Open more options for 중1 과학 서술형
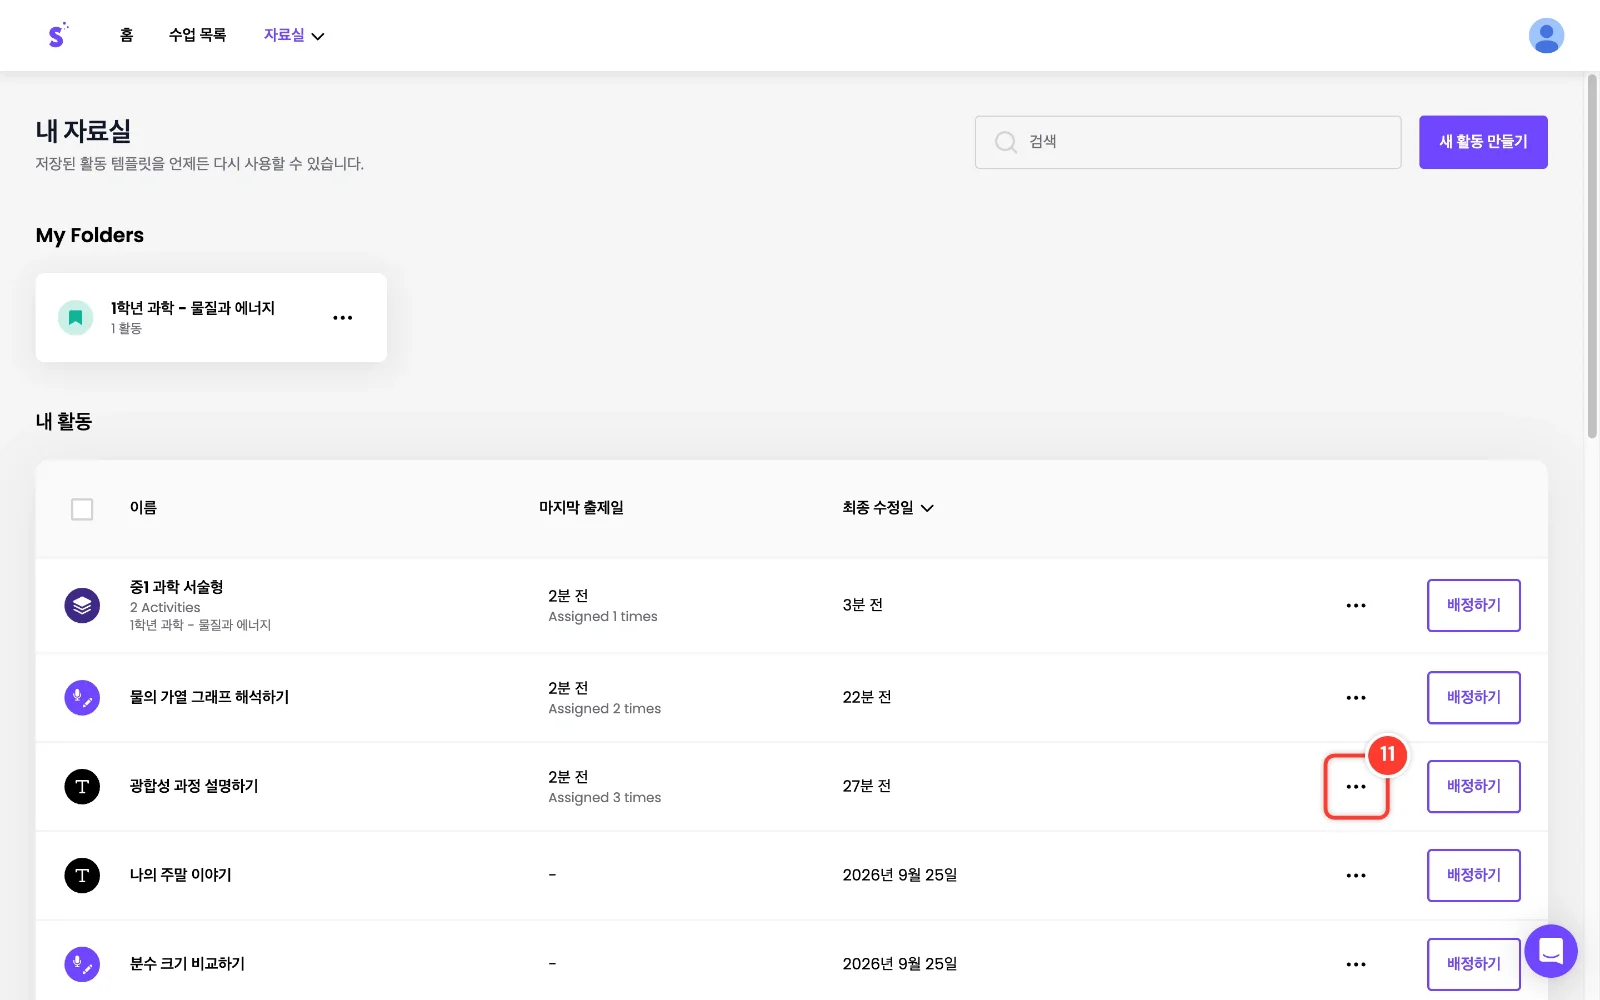Viewport: 1600px width, 1000px height. tap(1356, 605)
